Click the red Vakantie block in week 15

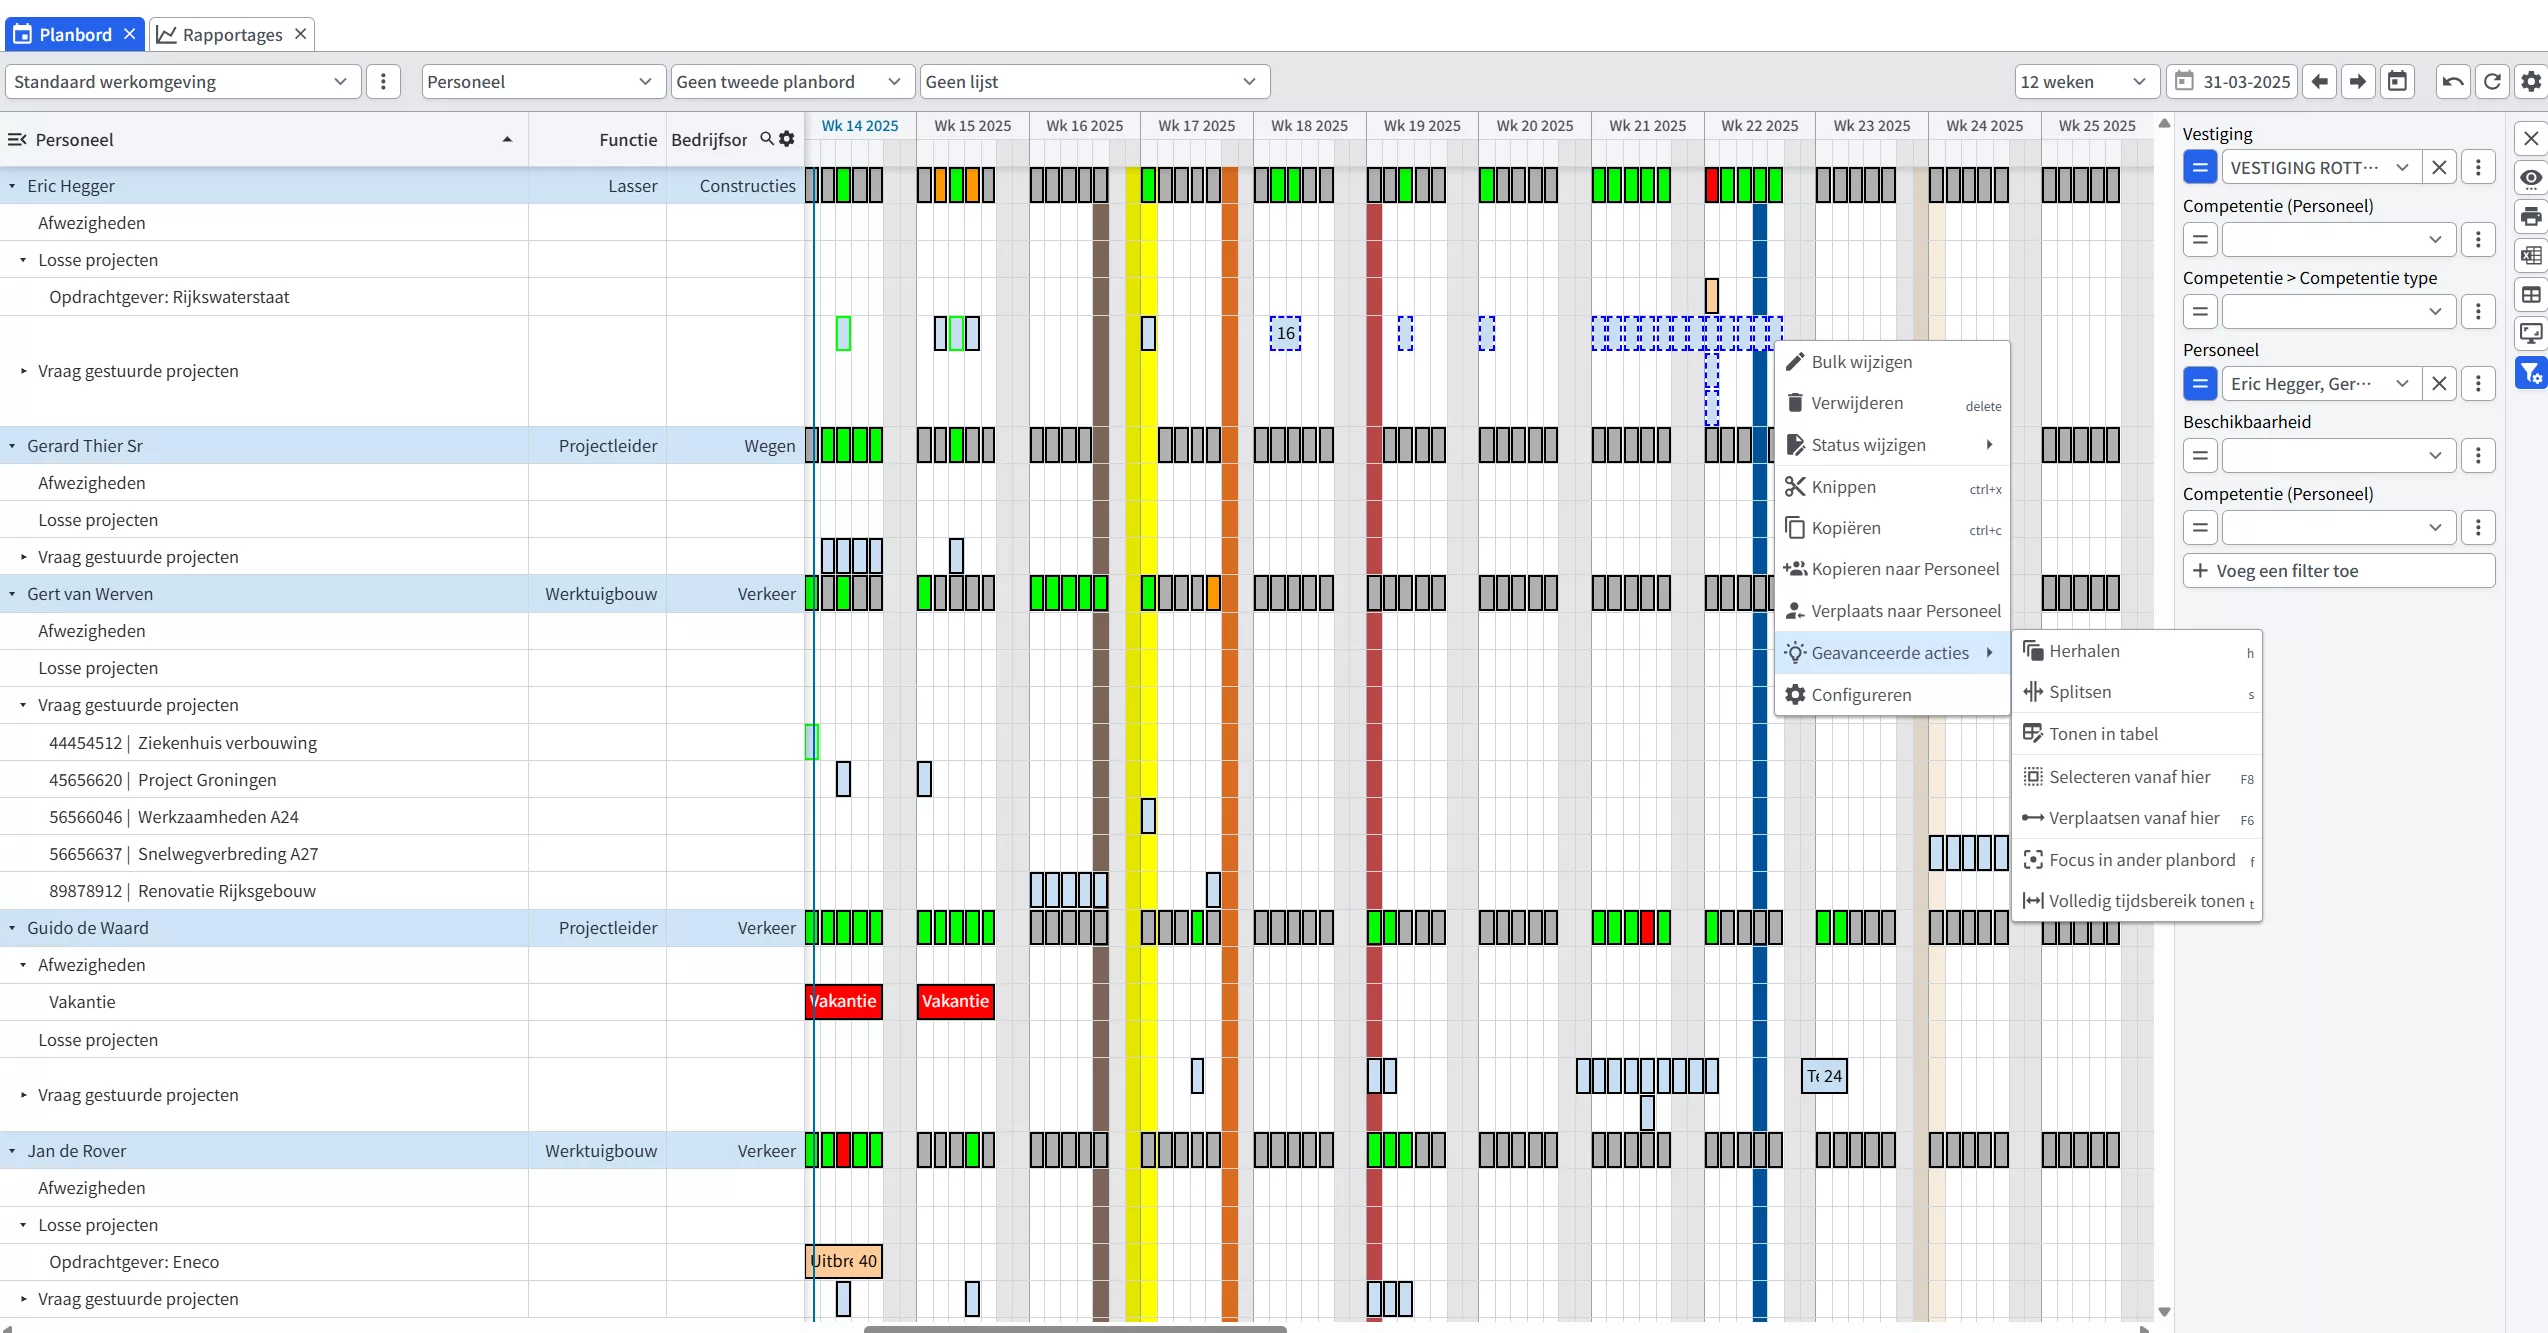[x=955, y=1001]
